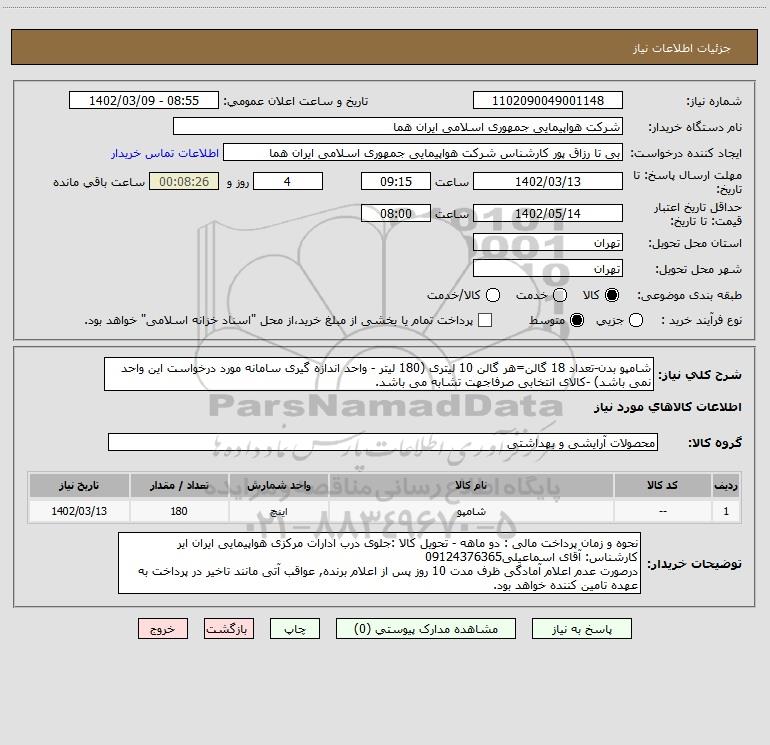Click the اطلاعات کالاهای مورد نیاز heading
Image resolution: width=770 pixels, height=745 pixels.
668,407
